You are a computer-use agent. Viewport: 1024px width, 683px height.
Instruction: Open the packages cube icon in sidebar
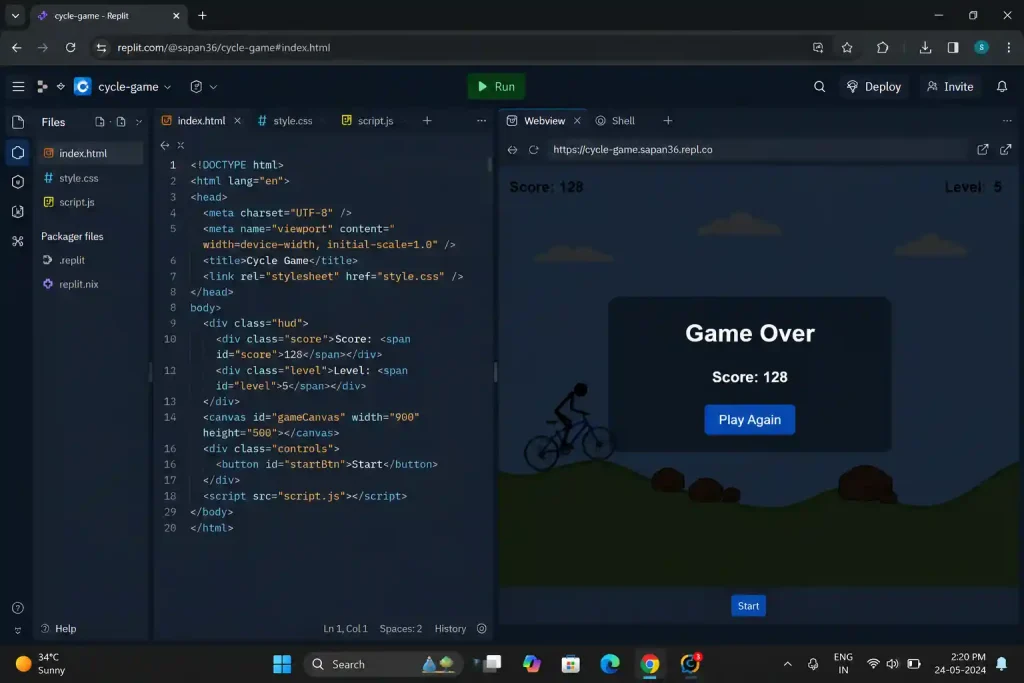(x=18, y=182)
